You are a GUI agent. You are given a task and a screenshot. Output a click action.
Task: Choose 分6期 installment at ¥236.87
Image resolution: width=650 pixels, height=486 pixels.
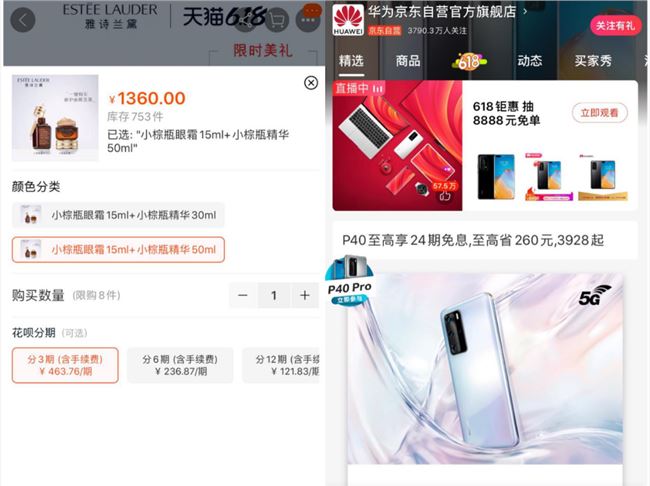pyautogui.click(x=180, y=365)
